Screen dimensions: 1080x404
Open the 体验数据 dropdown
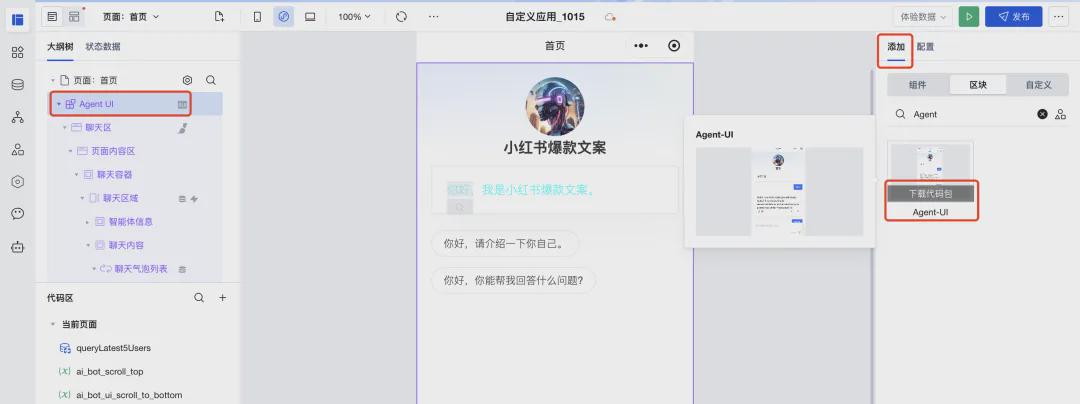tap(923, 17)
